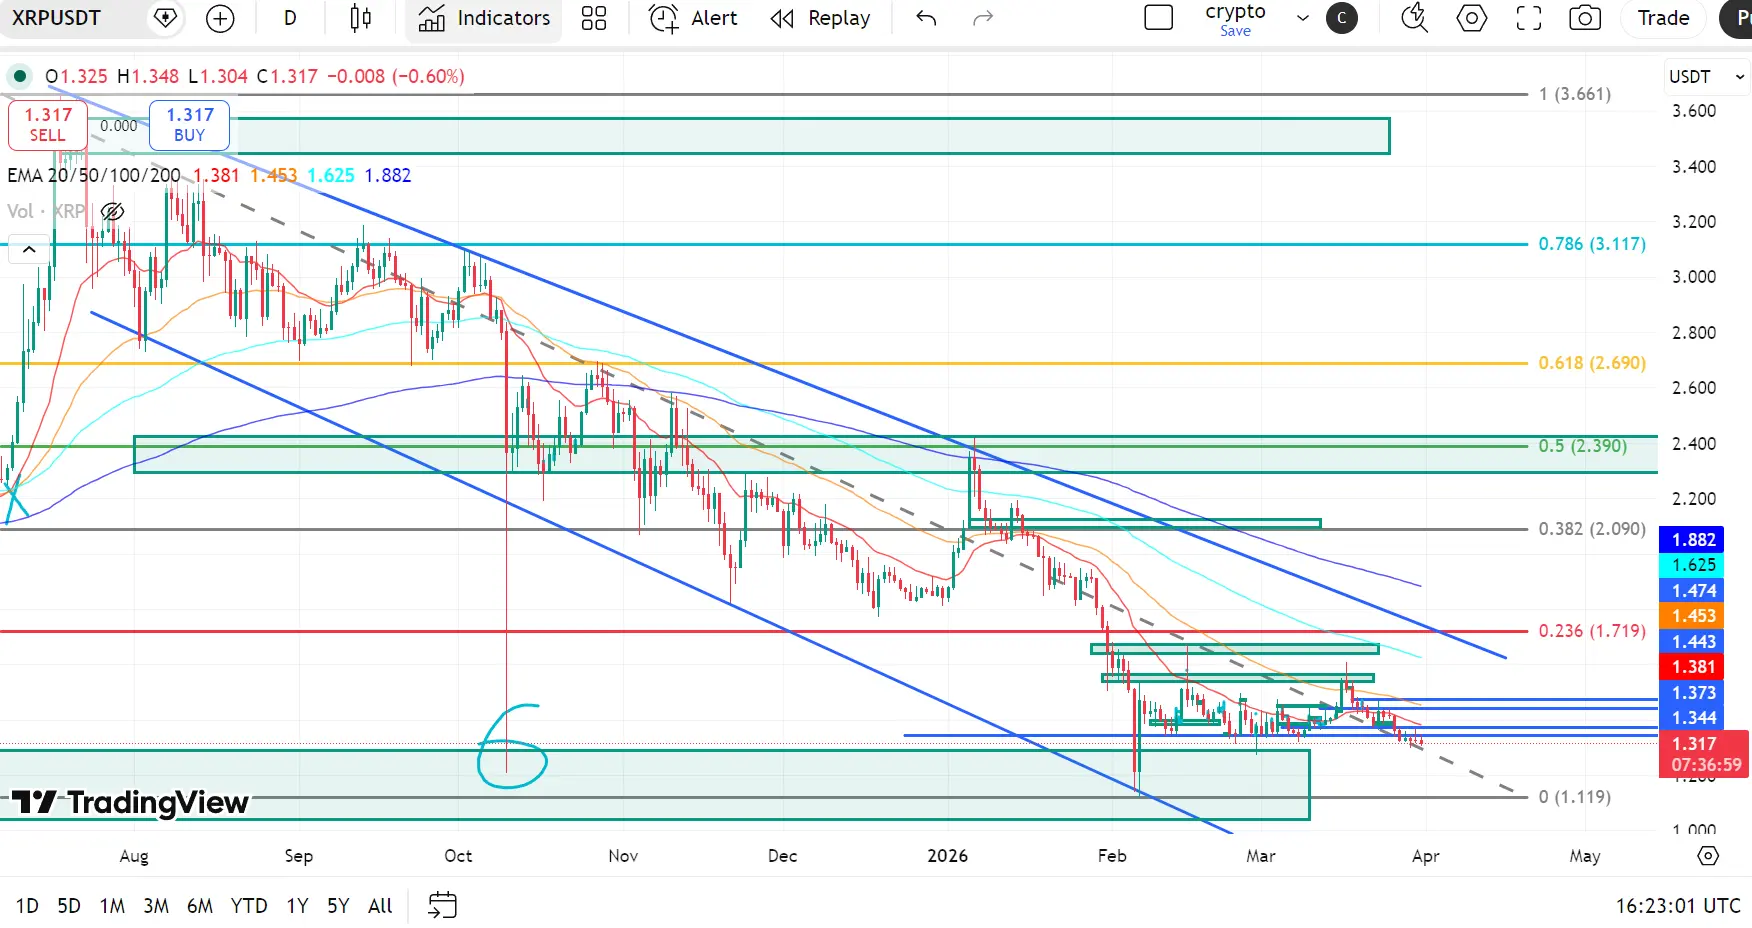Open the XRPUSDT symbol search

[x=56, y=18]
